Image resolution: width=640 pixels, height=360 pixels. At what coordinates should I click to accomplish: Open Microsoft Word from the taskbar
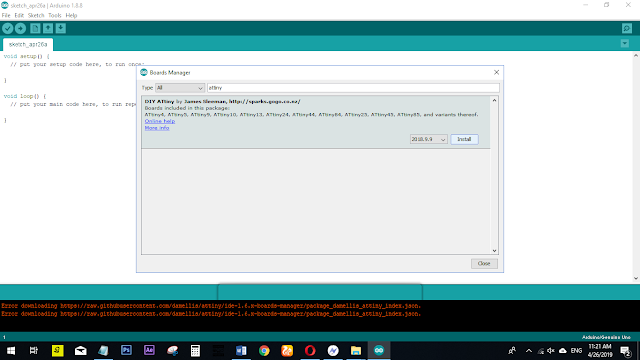pyautogui.click(x=241, y=351)
